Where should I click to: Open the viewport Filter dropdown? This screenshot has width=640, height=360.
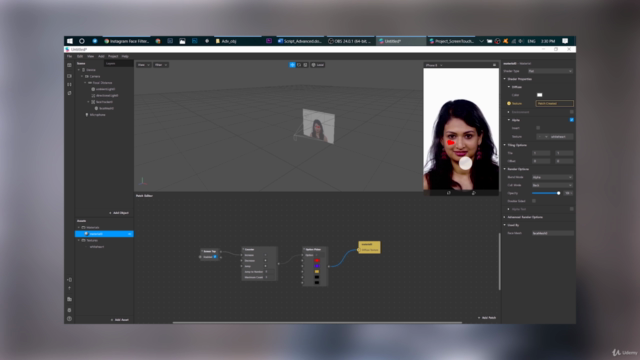click(161, 65)
